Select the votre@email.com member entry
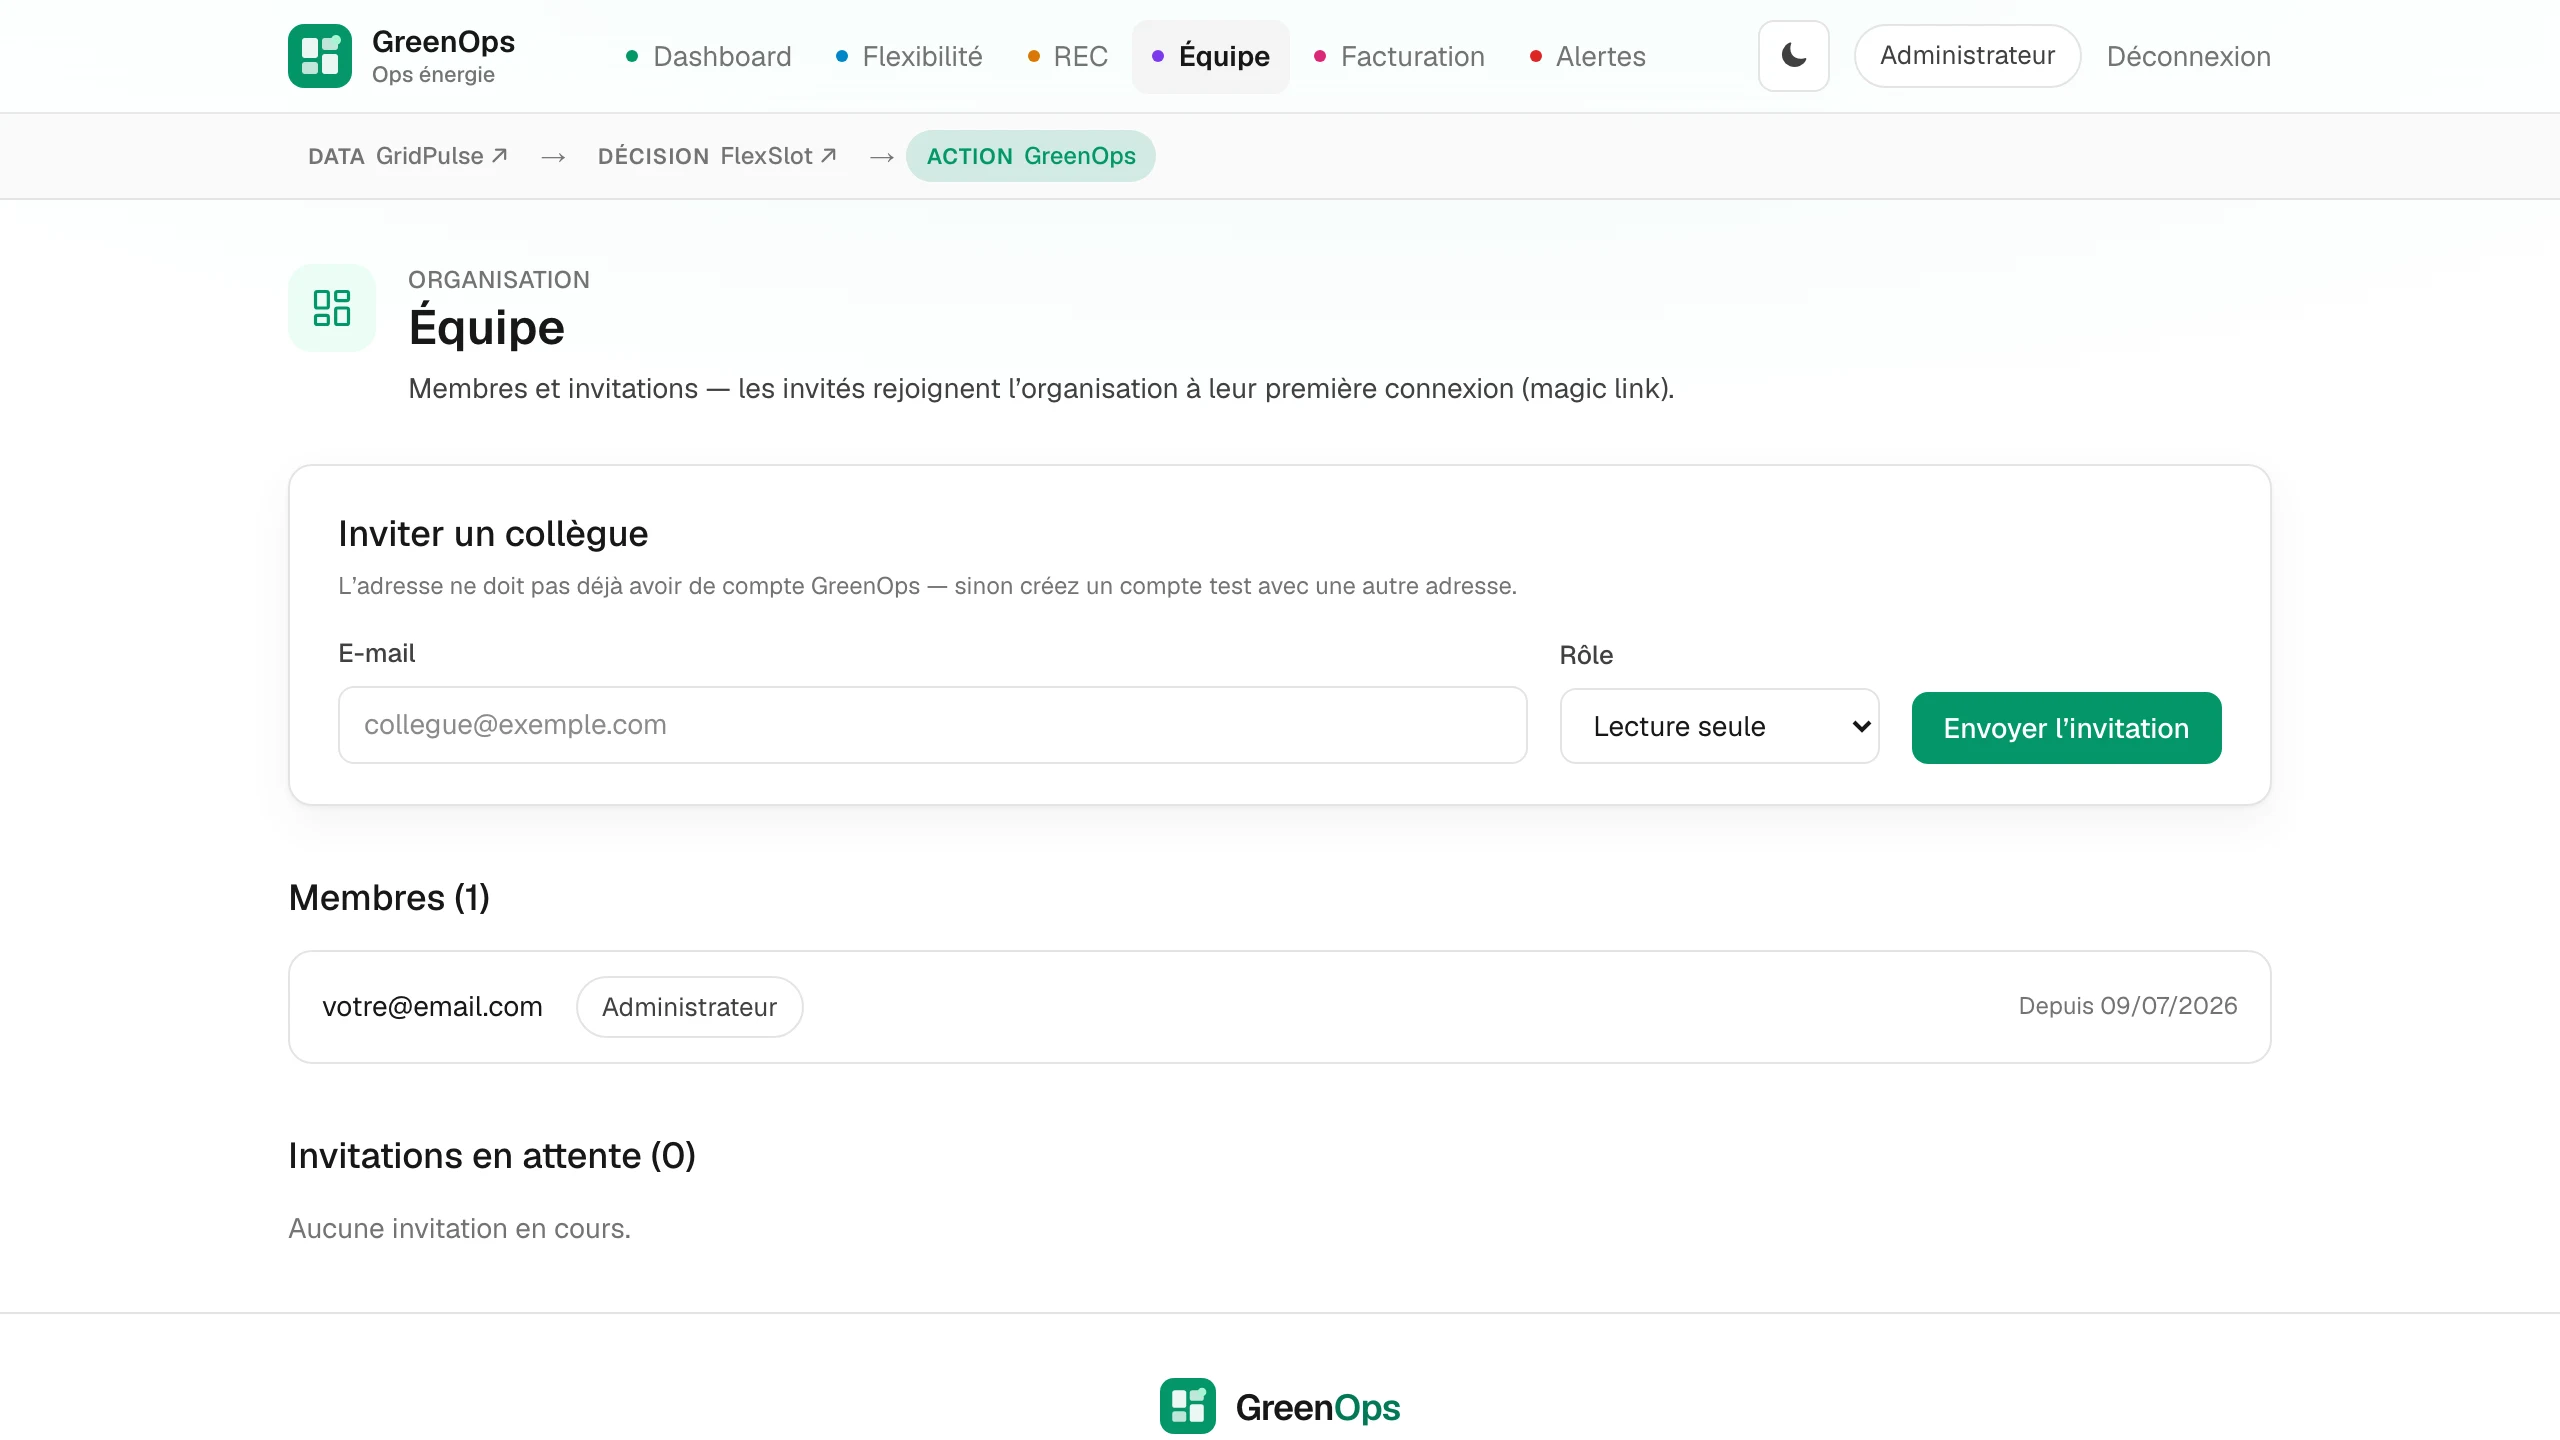Image resolution: width=2560 pixels, height=1440 pixels. [1280, 1007]
